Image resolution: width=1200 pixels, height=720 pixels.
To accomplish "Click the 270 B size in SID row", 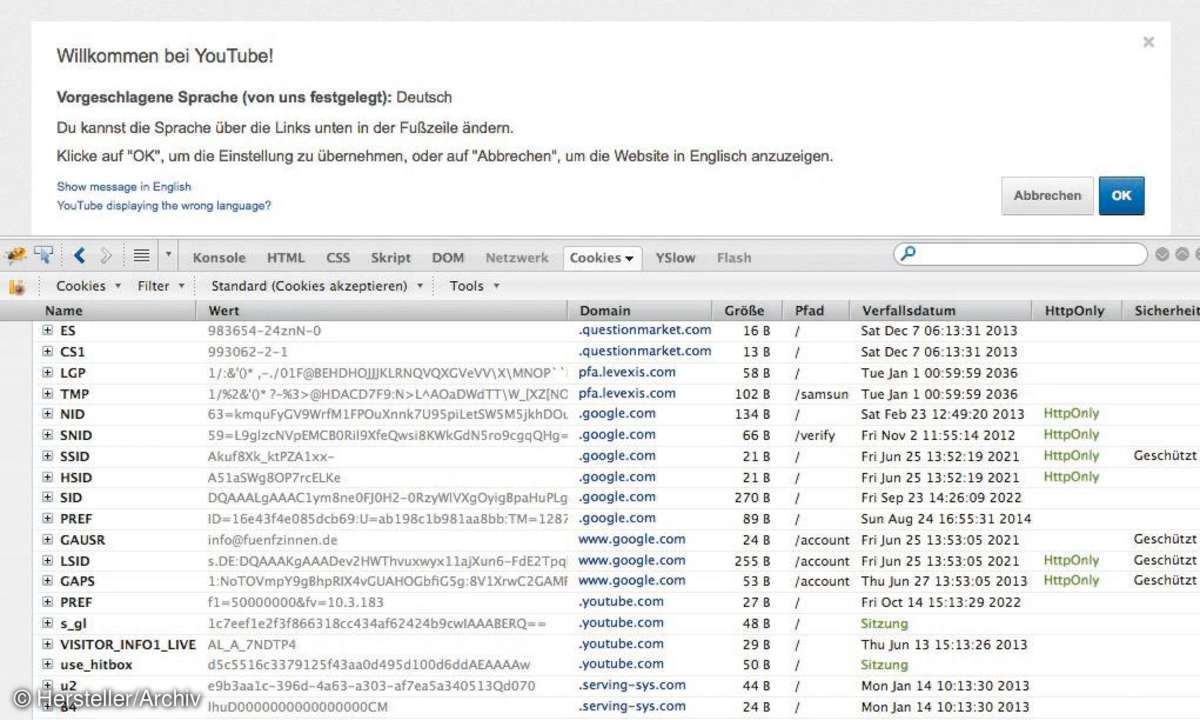I will click(x=752, y=497).
